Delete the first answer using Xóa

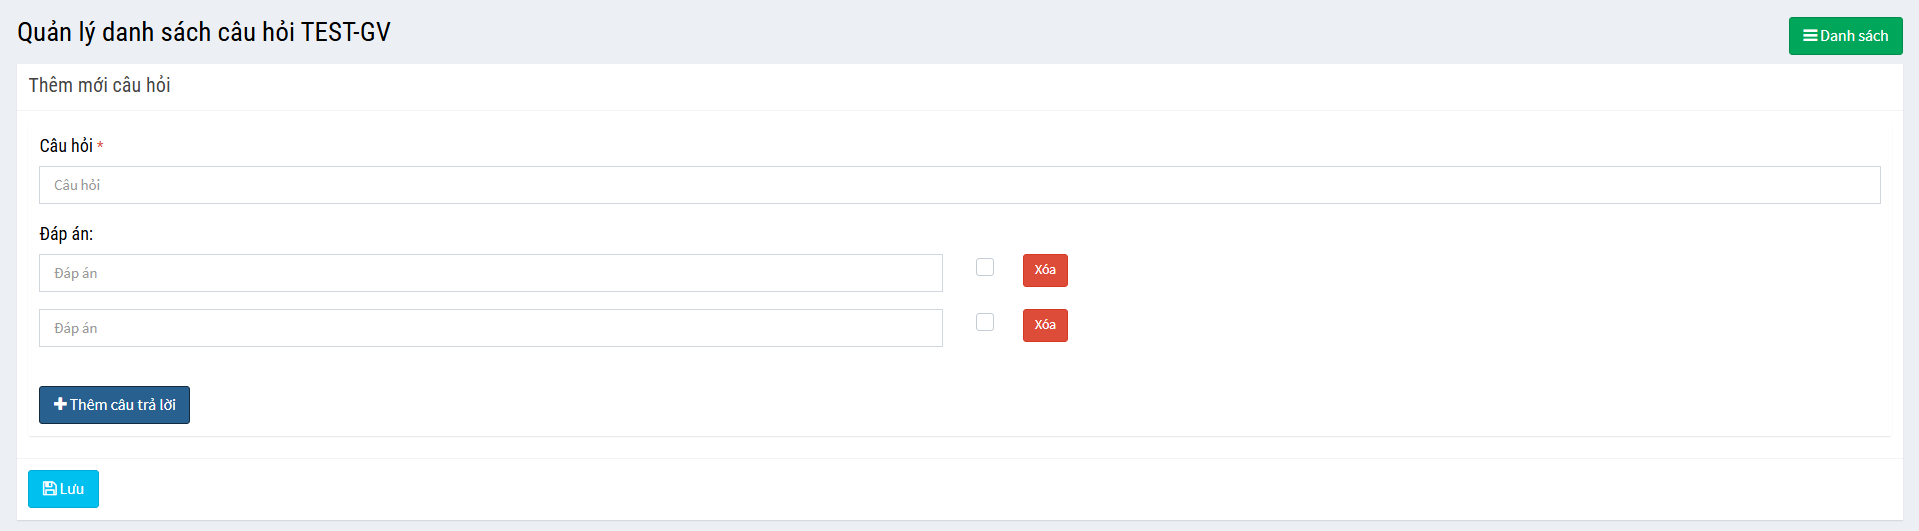[1045, 270]
